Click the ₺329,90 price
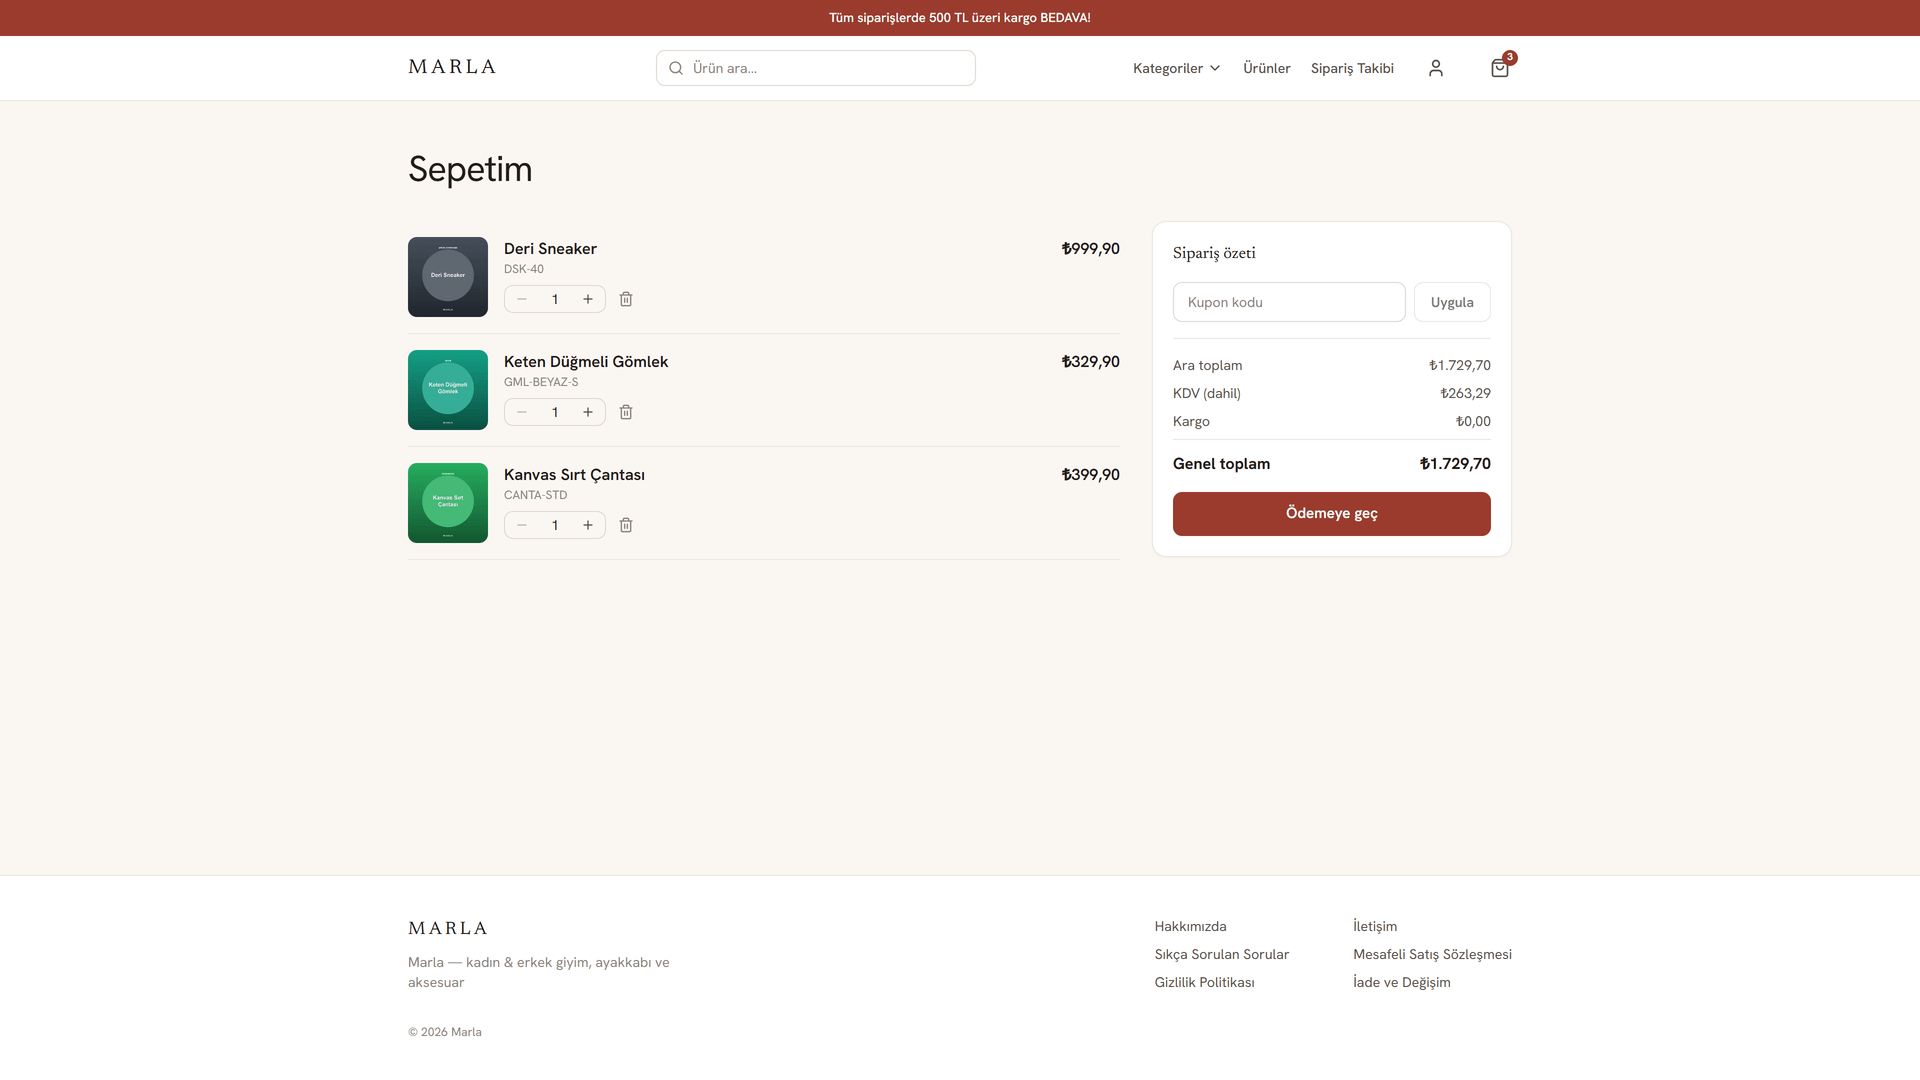Screen dimensions: 1920x1080 point(1090,362)
